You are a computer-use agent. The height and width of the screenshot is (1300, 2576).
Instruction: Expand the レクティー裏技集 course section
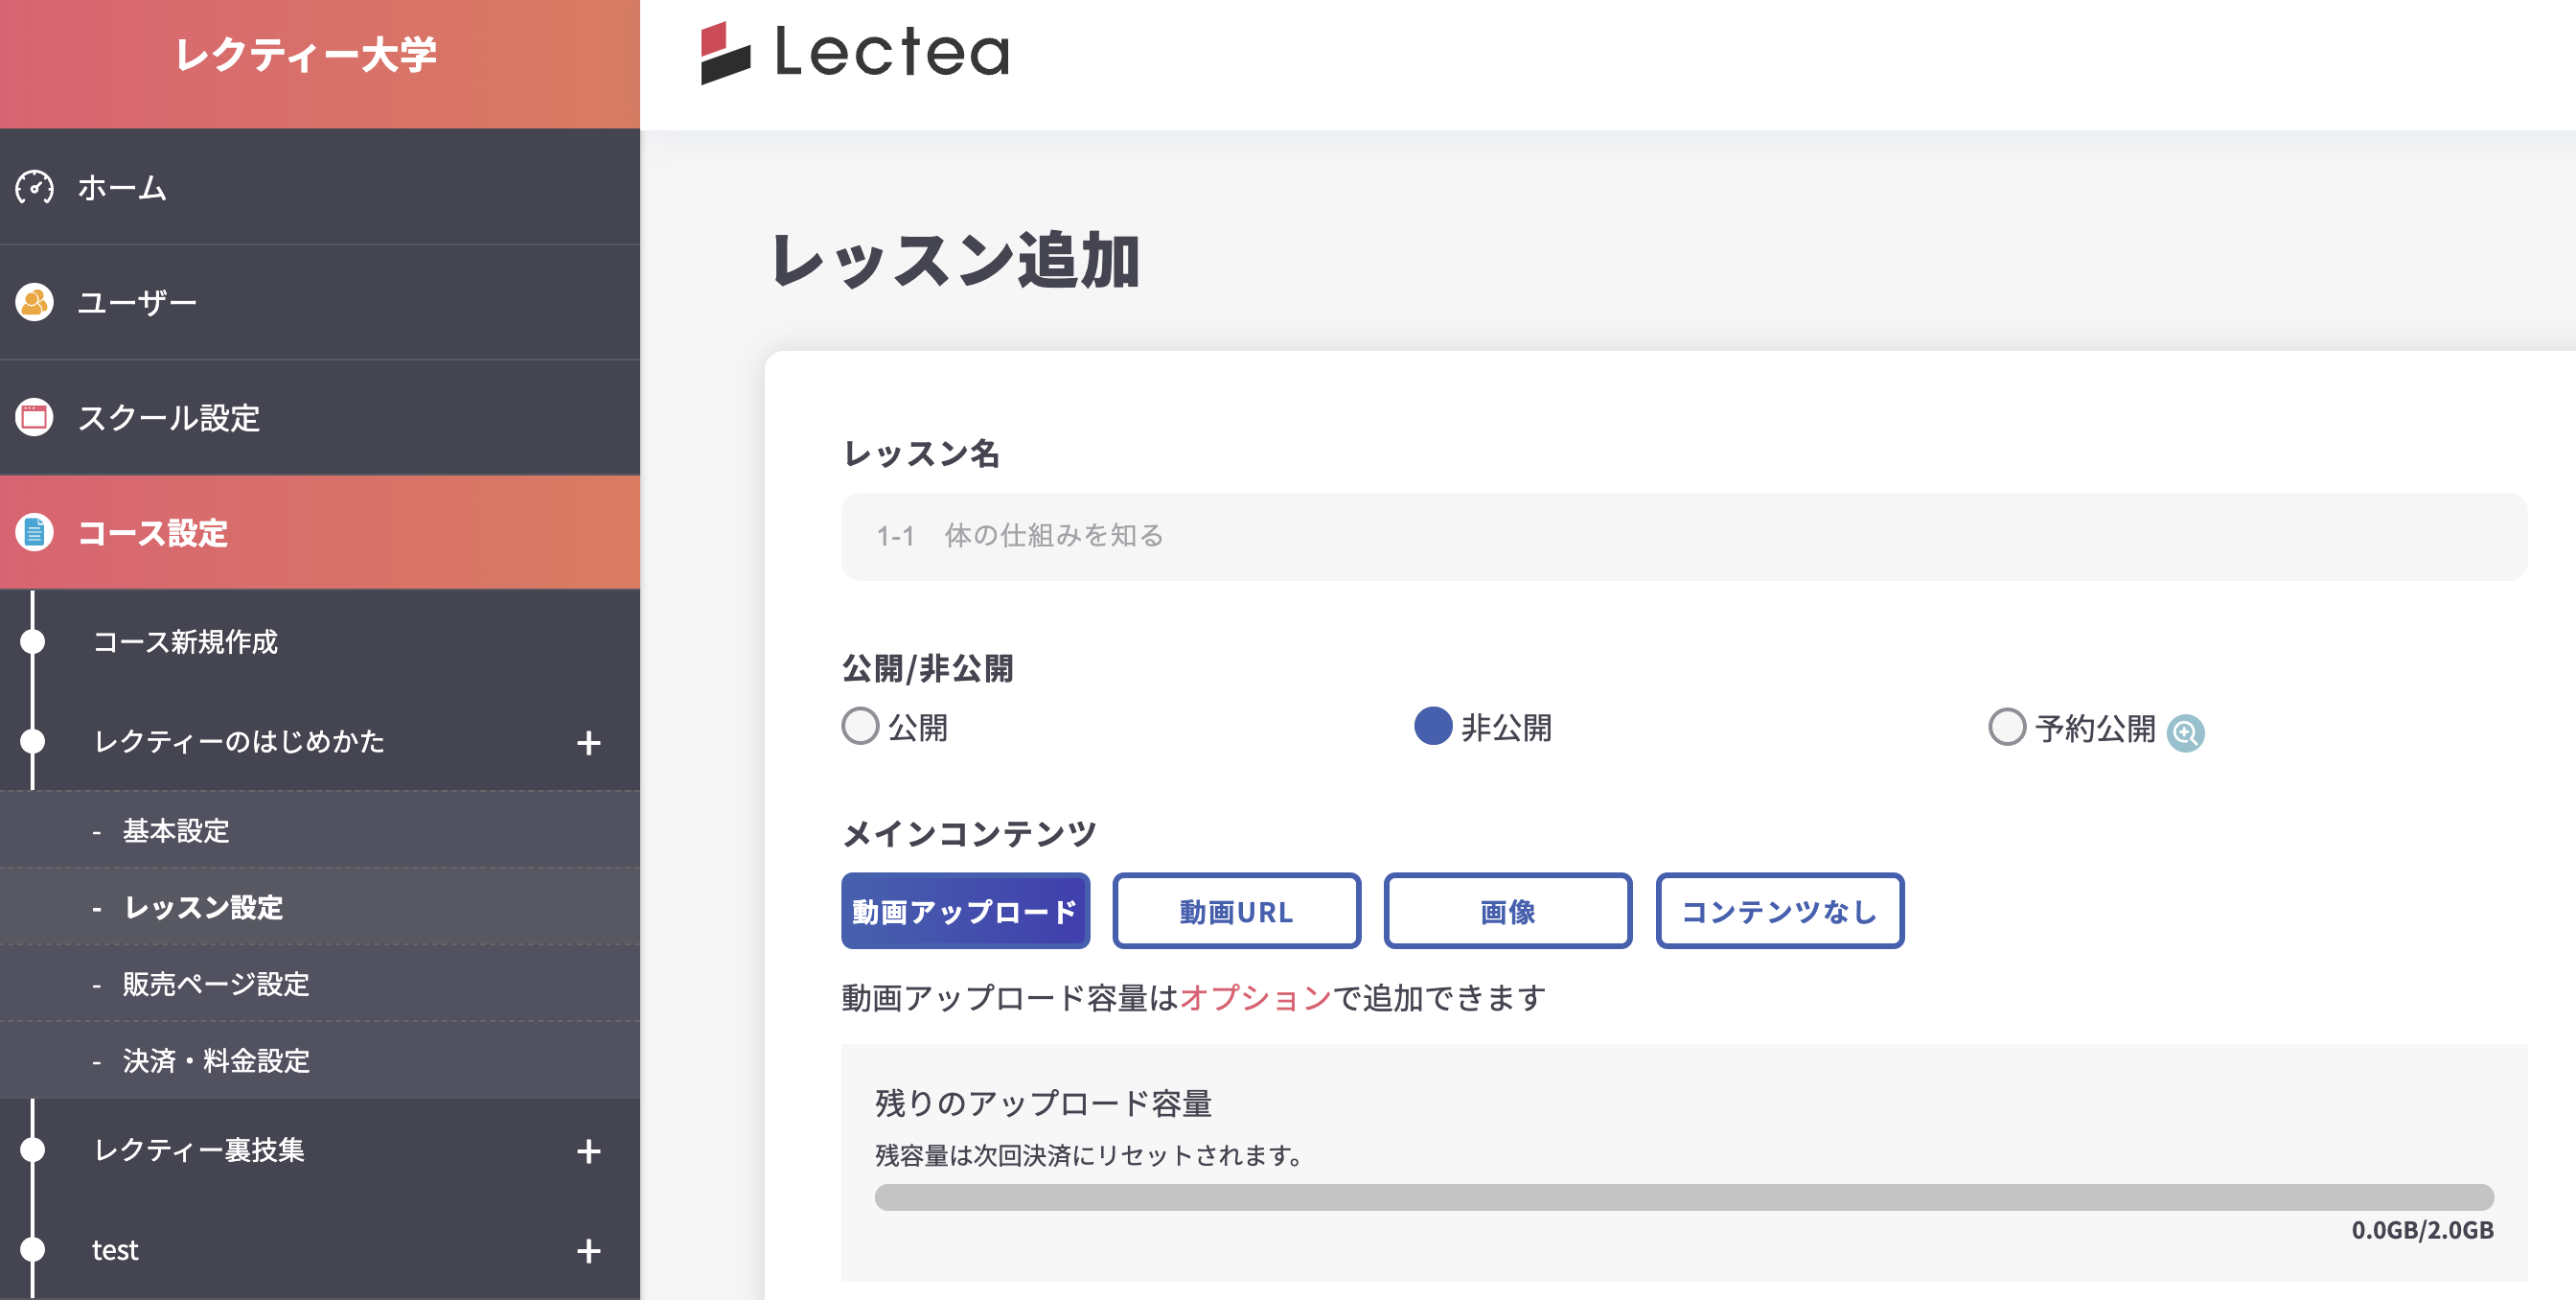click(x=588, y=1151)
